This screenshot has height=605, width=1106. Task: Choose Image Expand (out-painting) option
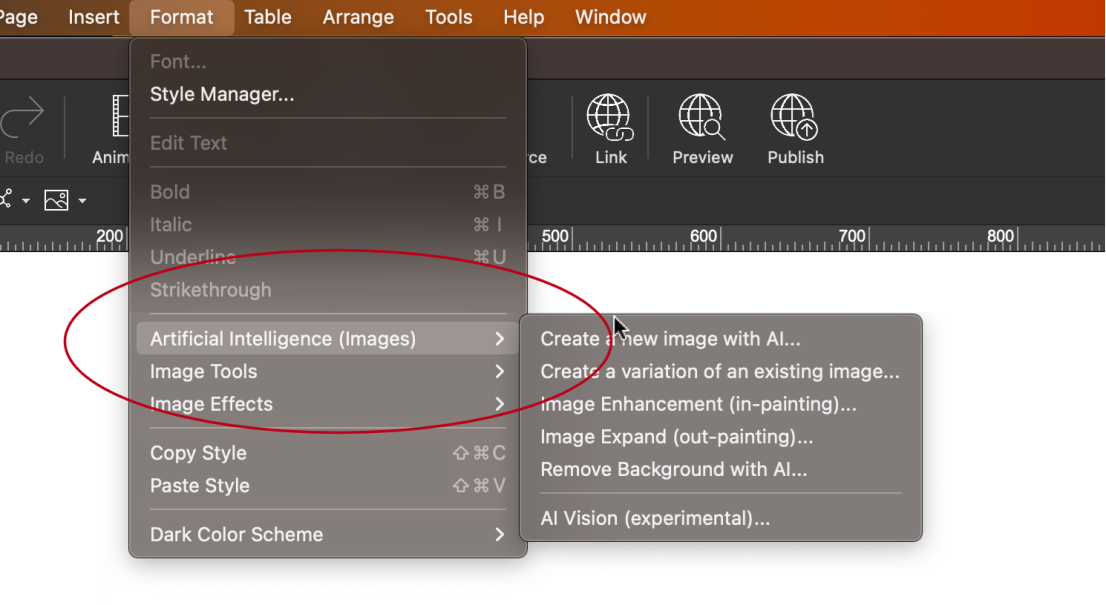[676, 437]
